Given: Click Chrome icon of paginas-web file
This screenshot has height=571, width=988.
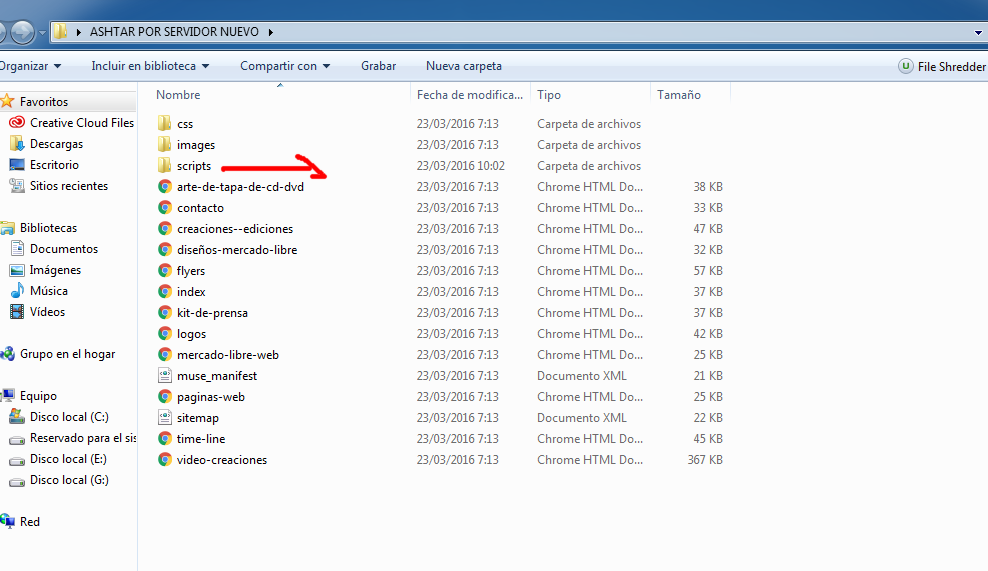Looking at the screenshot, I should [x=164, y=396].
